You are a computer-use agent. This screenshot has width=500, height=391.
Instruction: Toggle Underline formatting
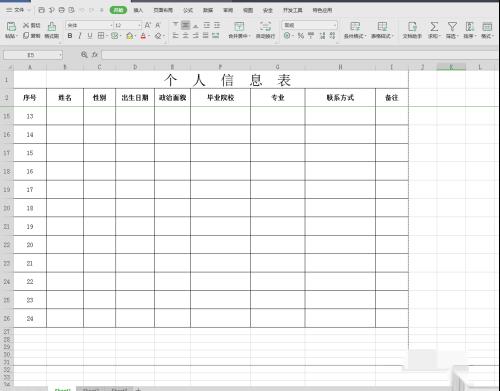point(90,35)
